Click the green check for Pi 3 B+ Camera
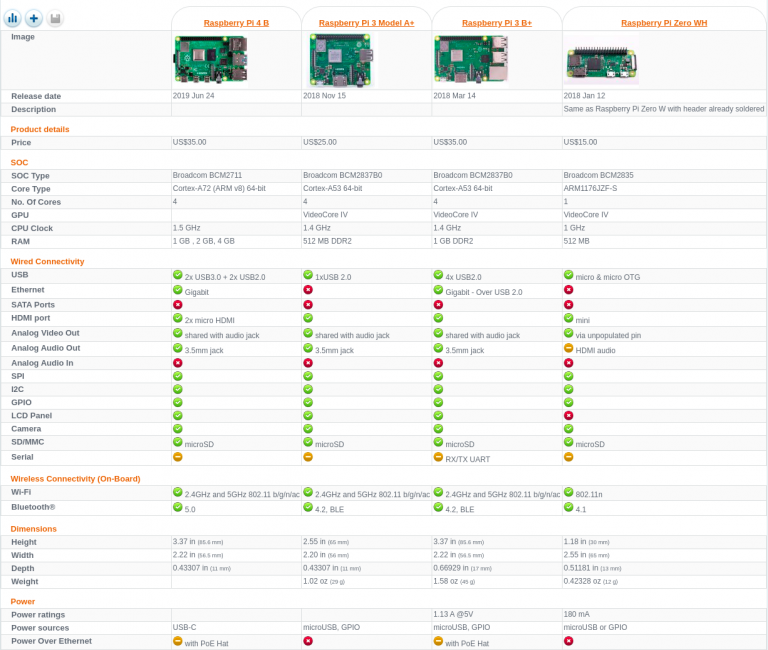The width and height of the screenshot is (768, 650). coord(438,429)
